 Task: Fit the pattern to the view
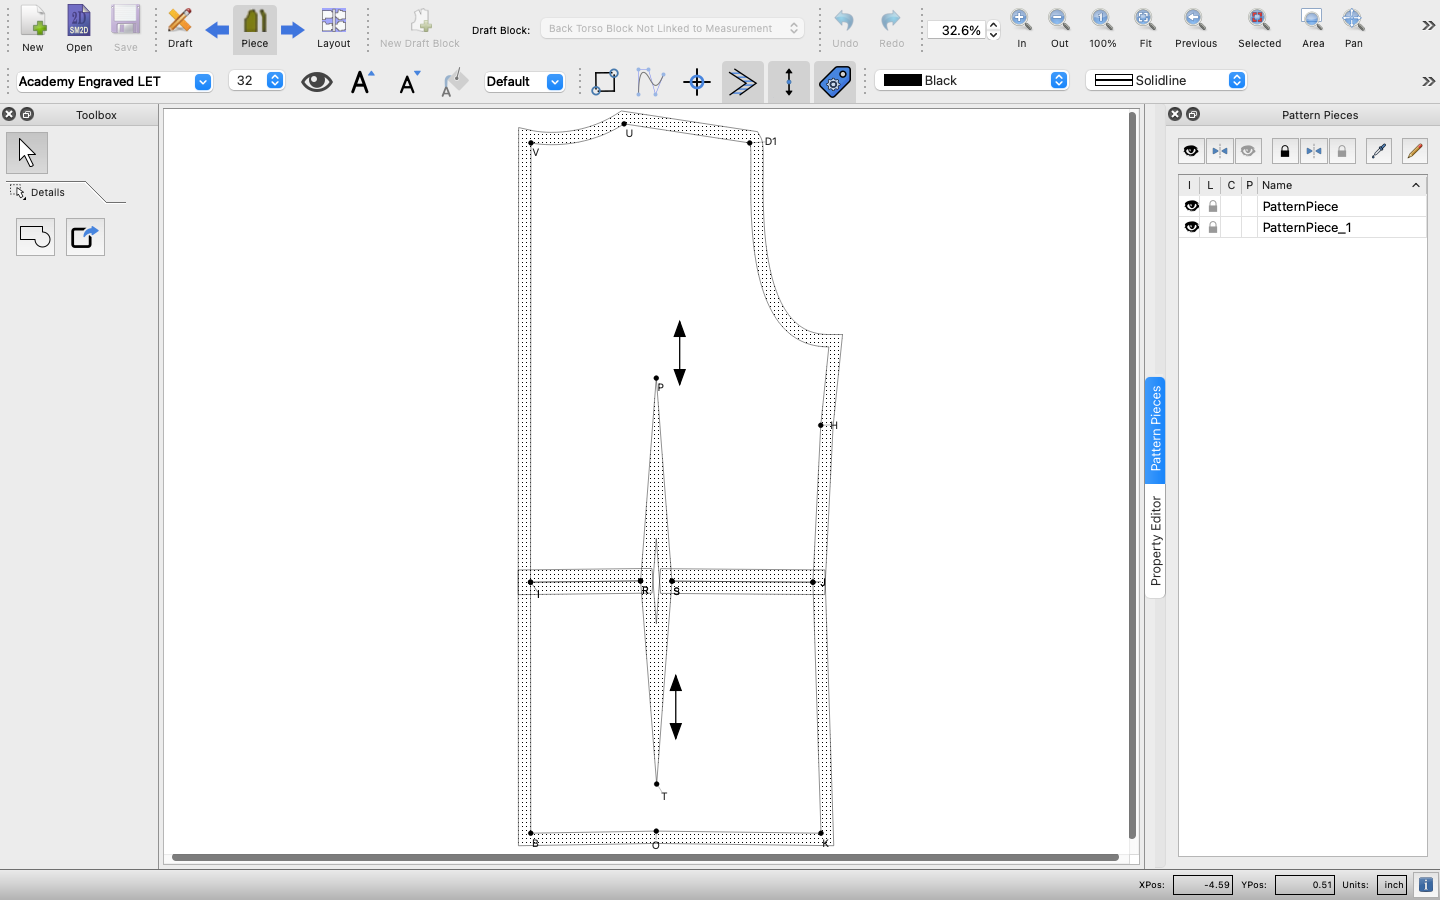pyautogui.click(x=1145, y=29)
